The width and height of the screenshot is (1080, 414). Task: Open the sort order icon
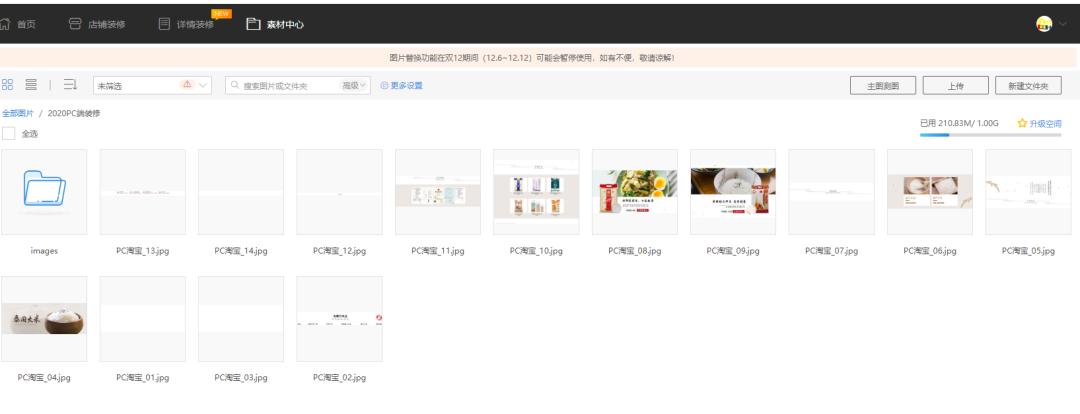70,85
